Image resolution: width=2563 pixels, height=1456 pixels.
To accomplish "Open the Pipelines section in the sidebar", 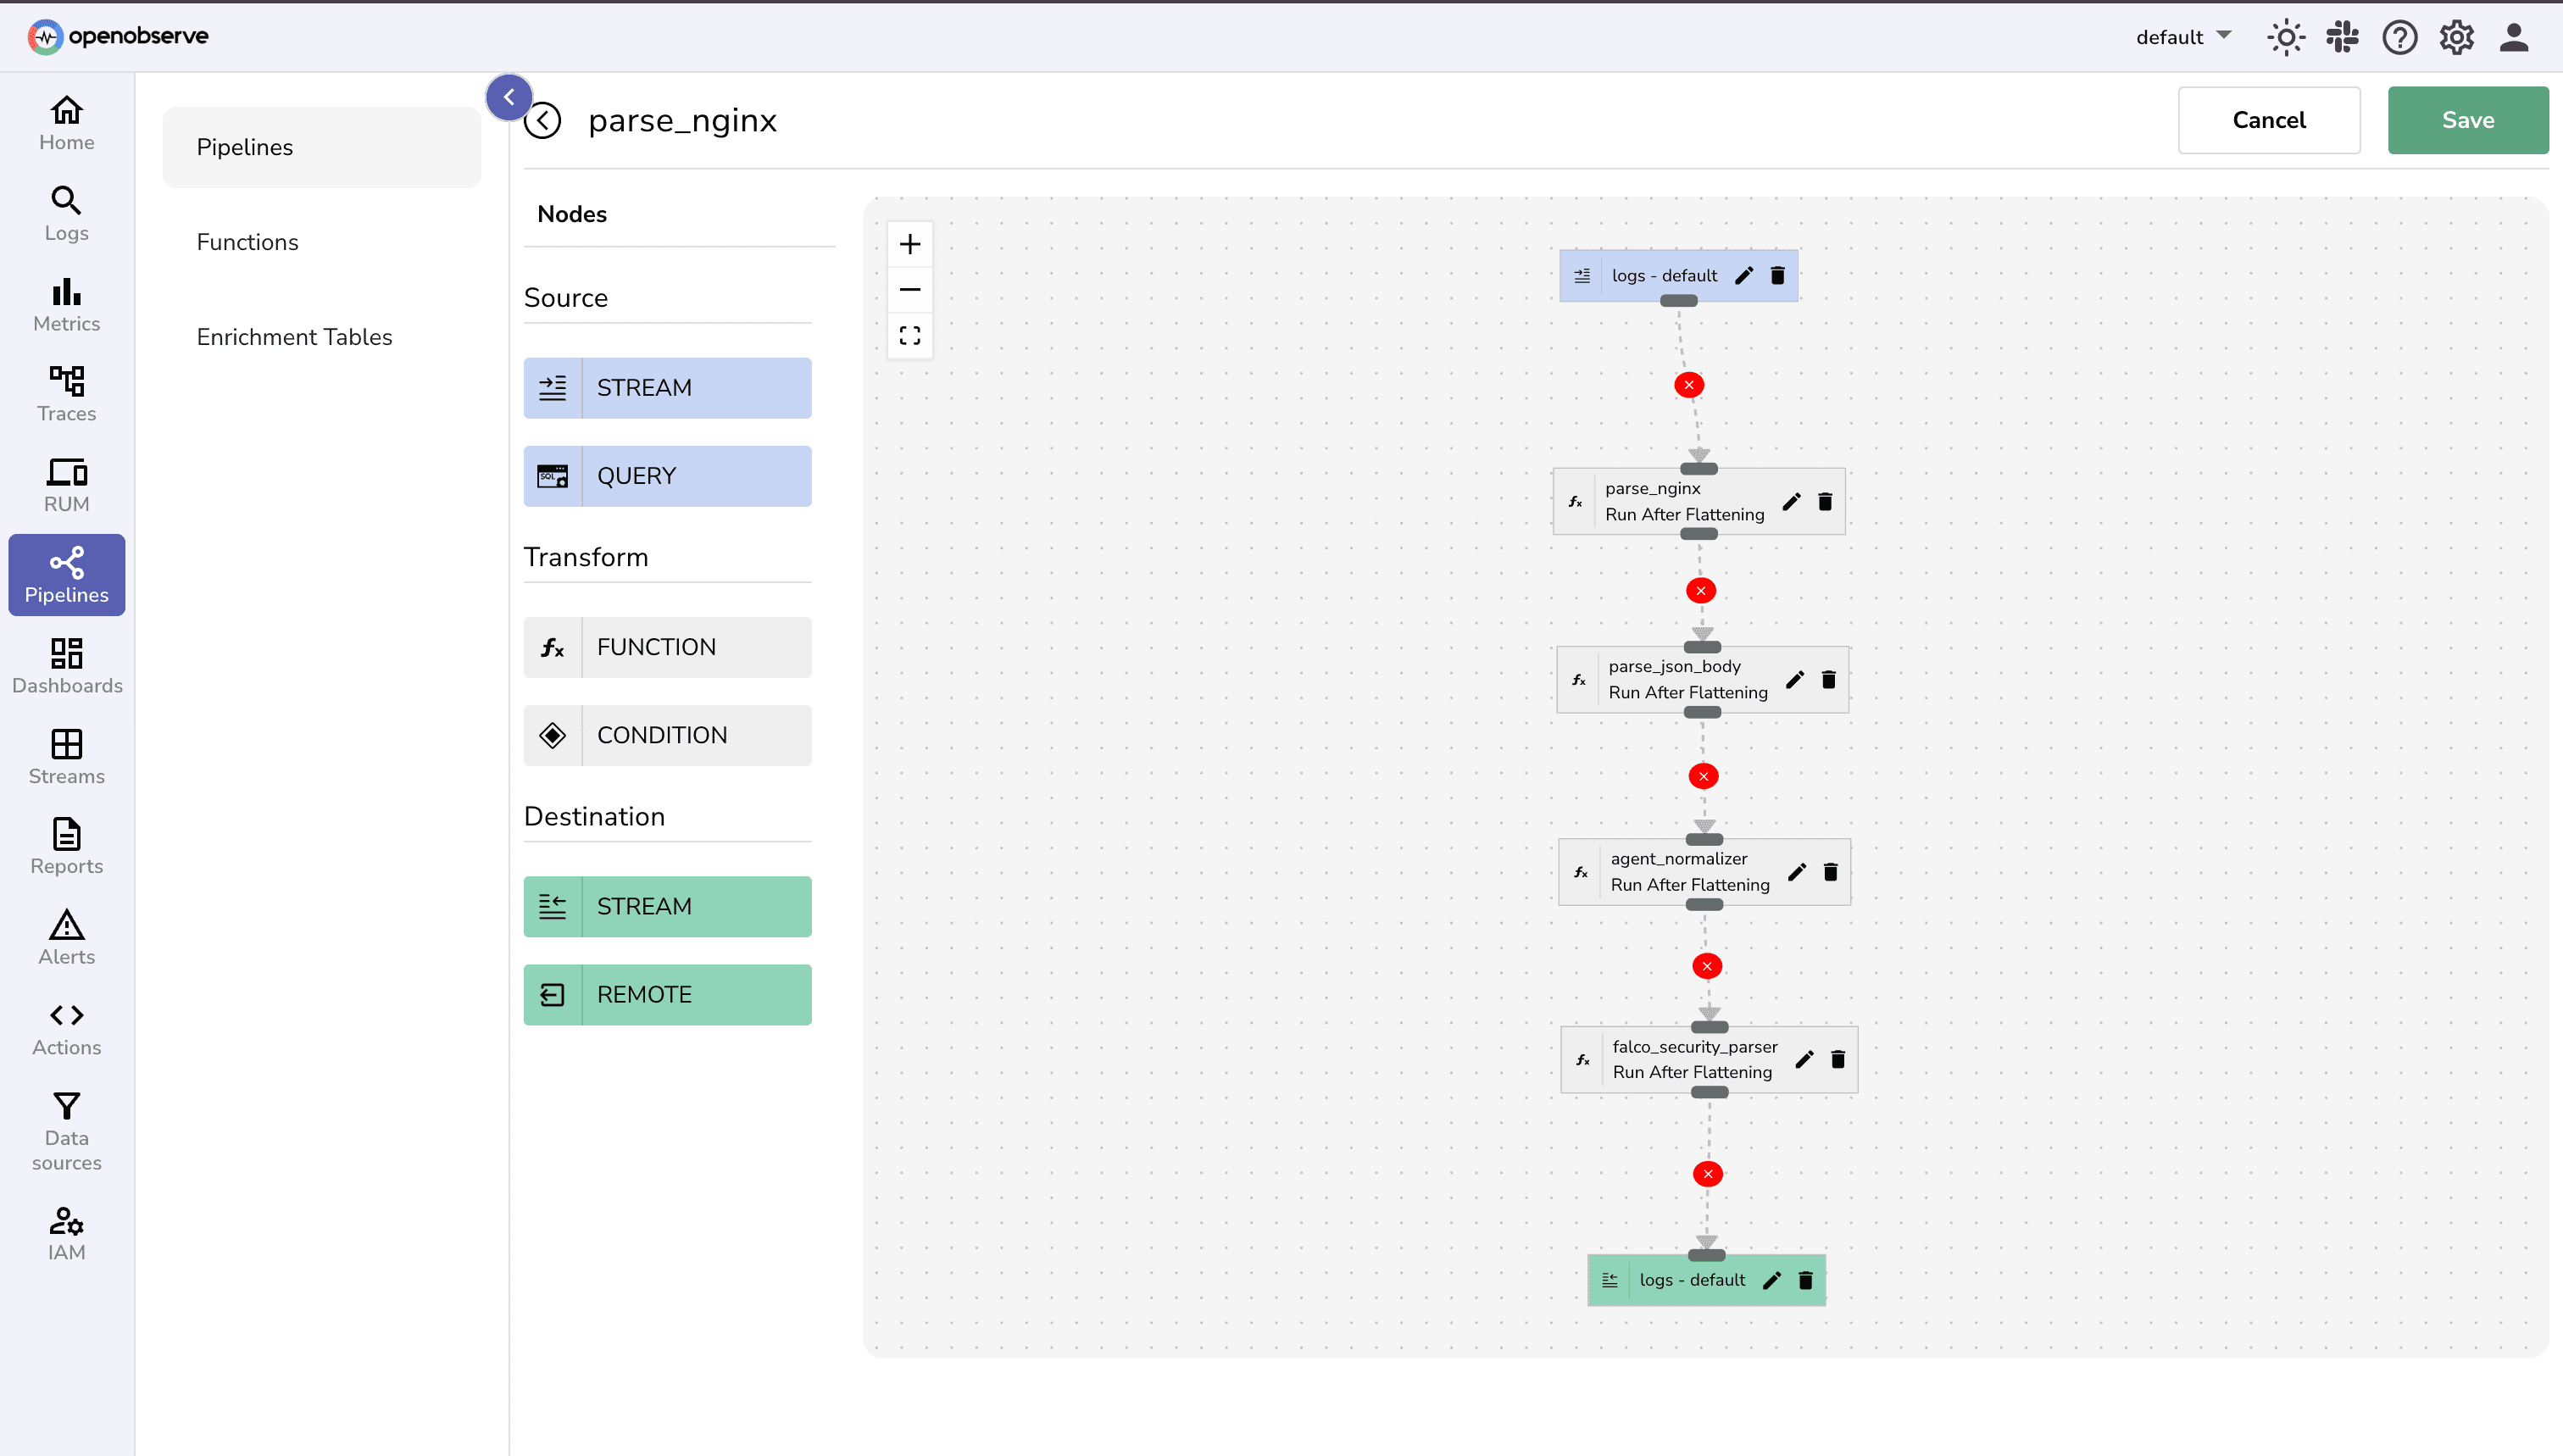I will click(65, 575).
